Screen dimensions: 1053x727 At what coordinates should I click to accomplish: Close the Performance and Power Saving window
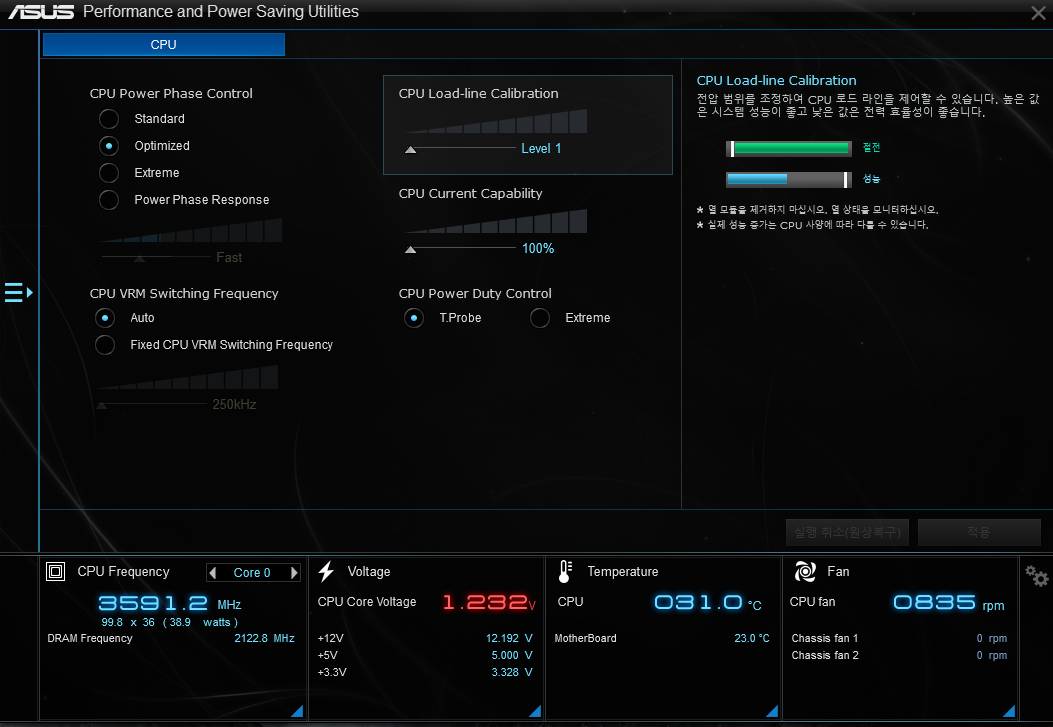1038,13
